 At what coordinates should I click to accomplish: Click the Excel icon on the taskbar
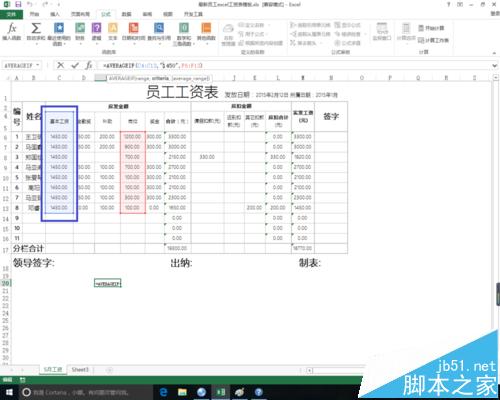click(221, 392)
